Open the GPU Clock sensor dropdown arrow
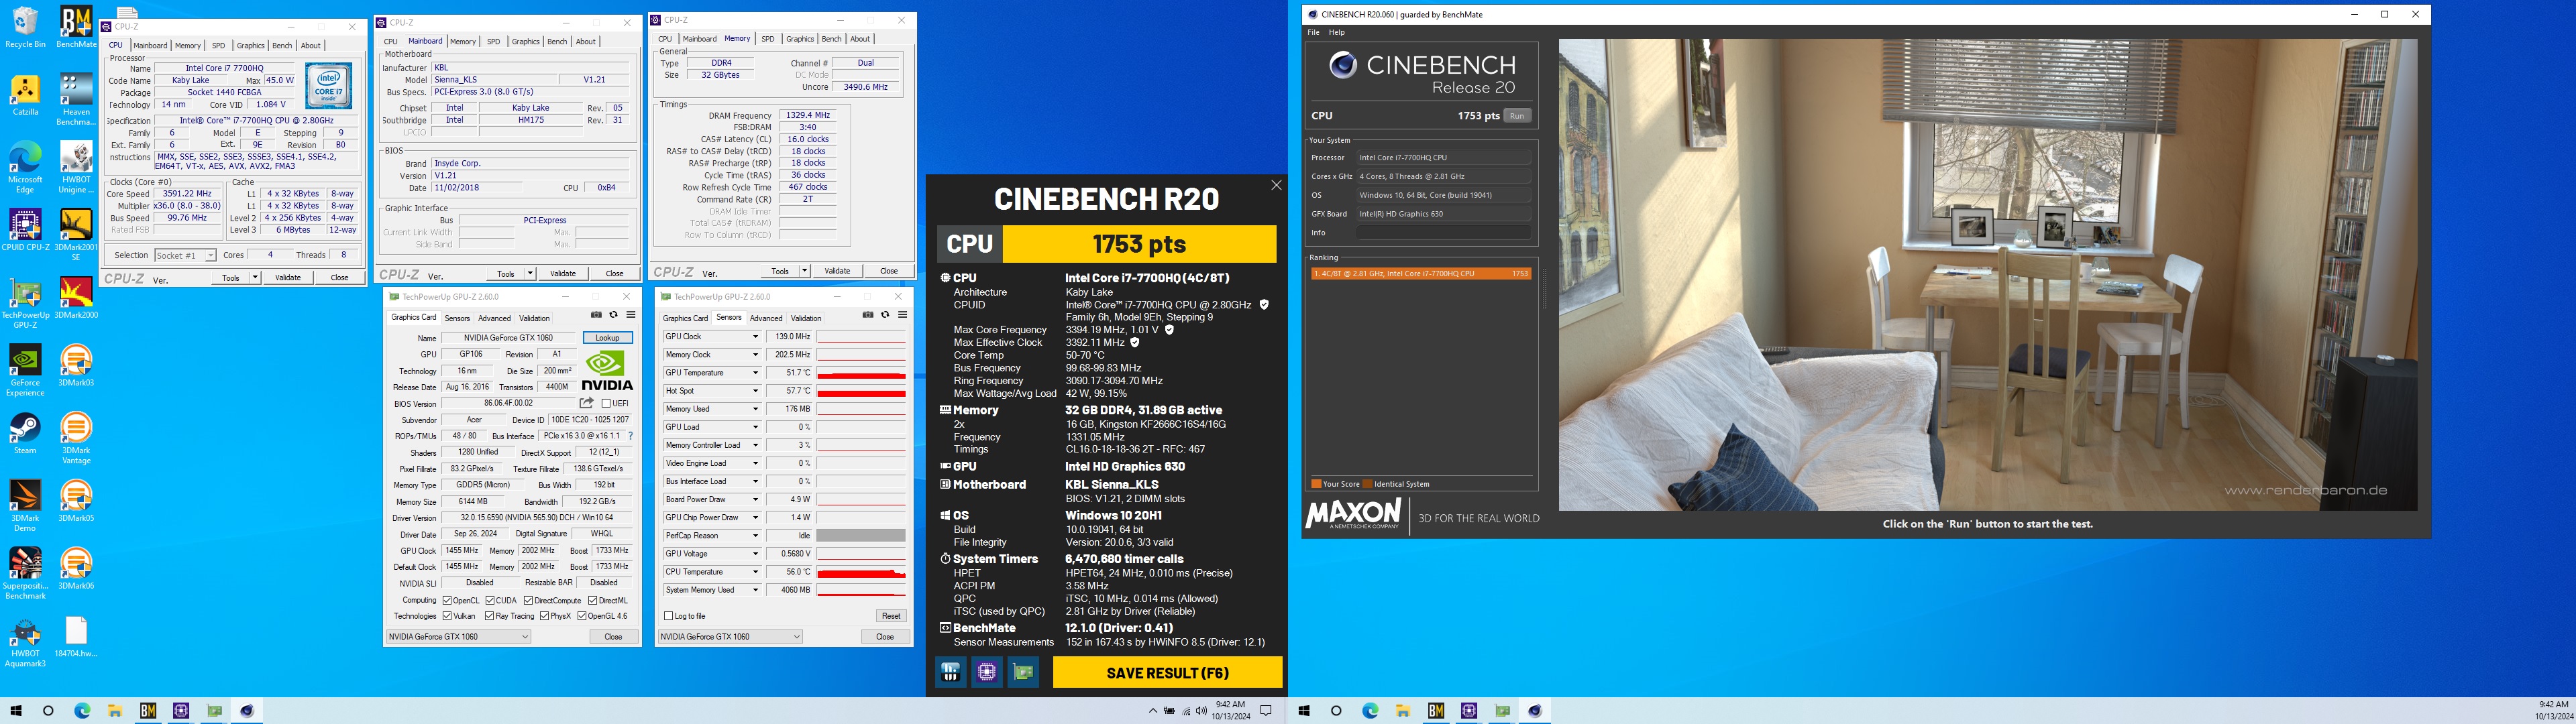The image size is (2576, 724). 755,337
